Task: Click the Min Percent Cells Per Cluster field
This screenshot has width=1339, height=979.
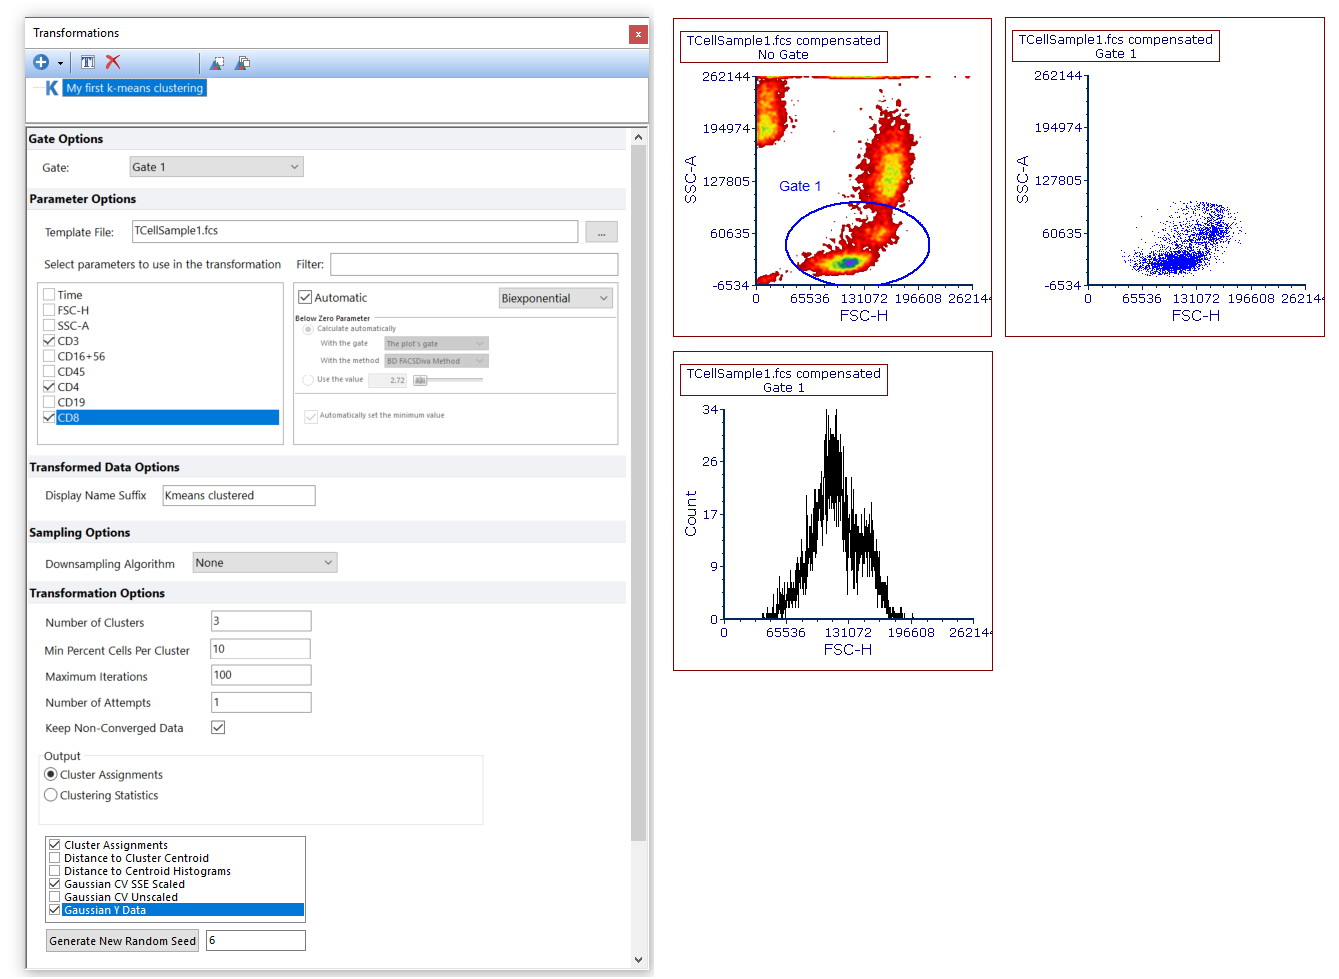Action: click(261, 649)
